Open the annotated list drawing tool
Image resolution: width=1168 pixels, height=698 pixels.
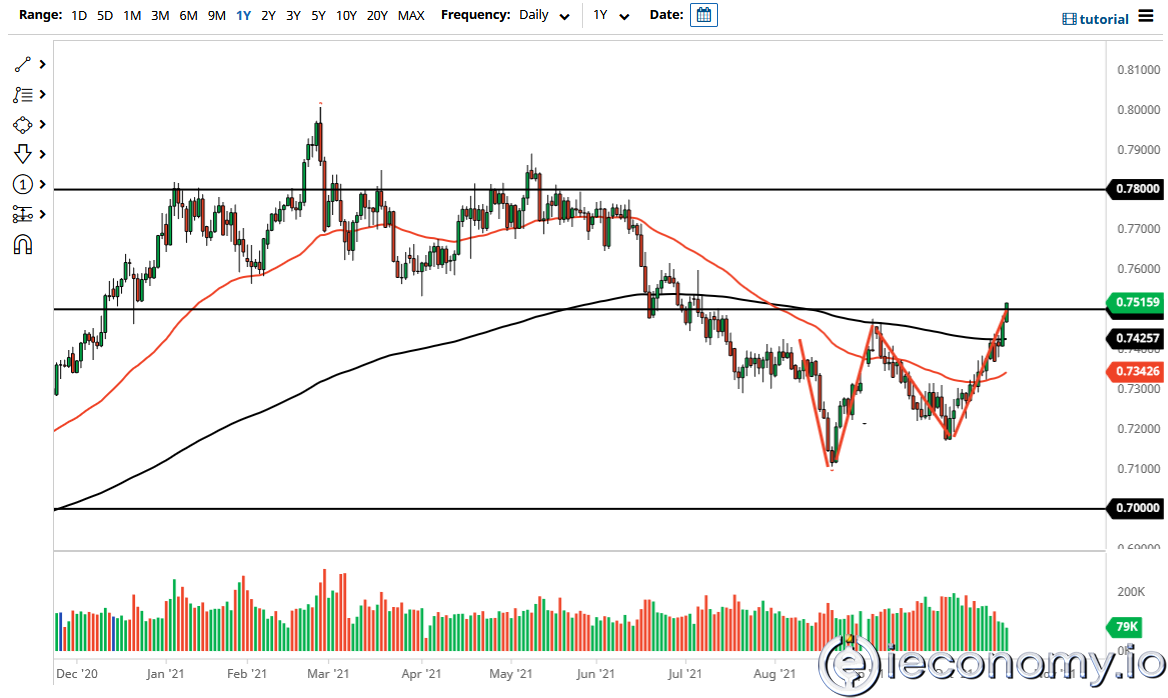coord(23,94)
